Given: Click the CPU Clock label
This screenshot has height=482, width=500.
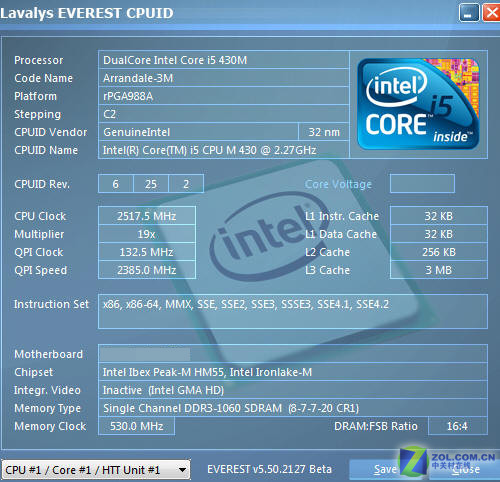Looking at the screenshot, I should 40,216.
